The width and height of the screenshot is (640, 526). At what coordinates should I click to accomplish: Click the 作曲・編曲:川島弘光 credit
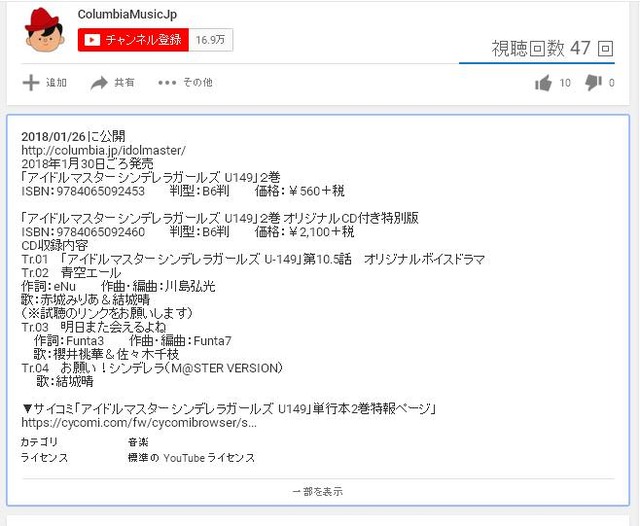[158, 286]
